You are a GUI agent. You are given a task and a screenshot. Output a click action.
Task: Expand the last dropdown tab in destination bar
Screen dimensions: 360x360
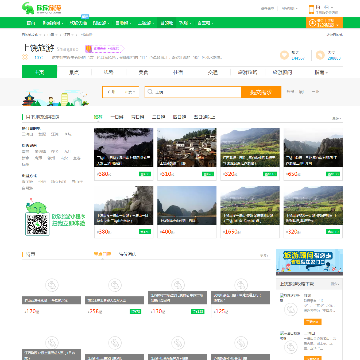pos(321,72)
